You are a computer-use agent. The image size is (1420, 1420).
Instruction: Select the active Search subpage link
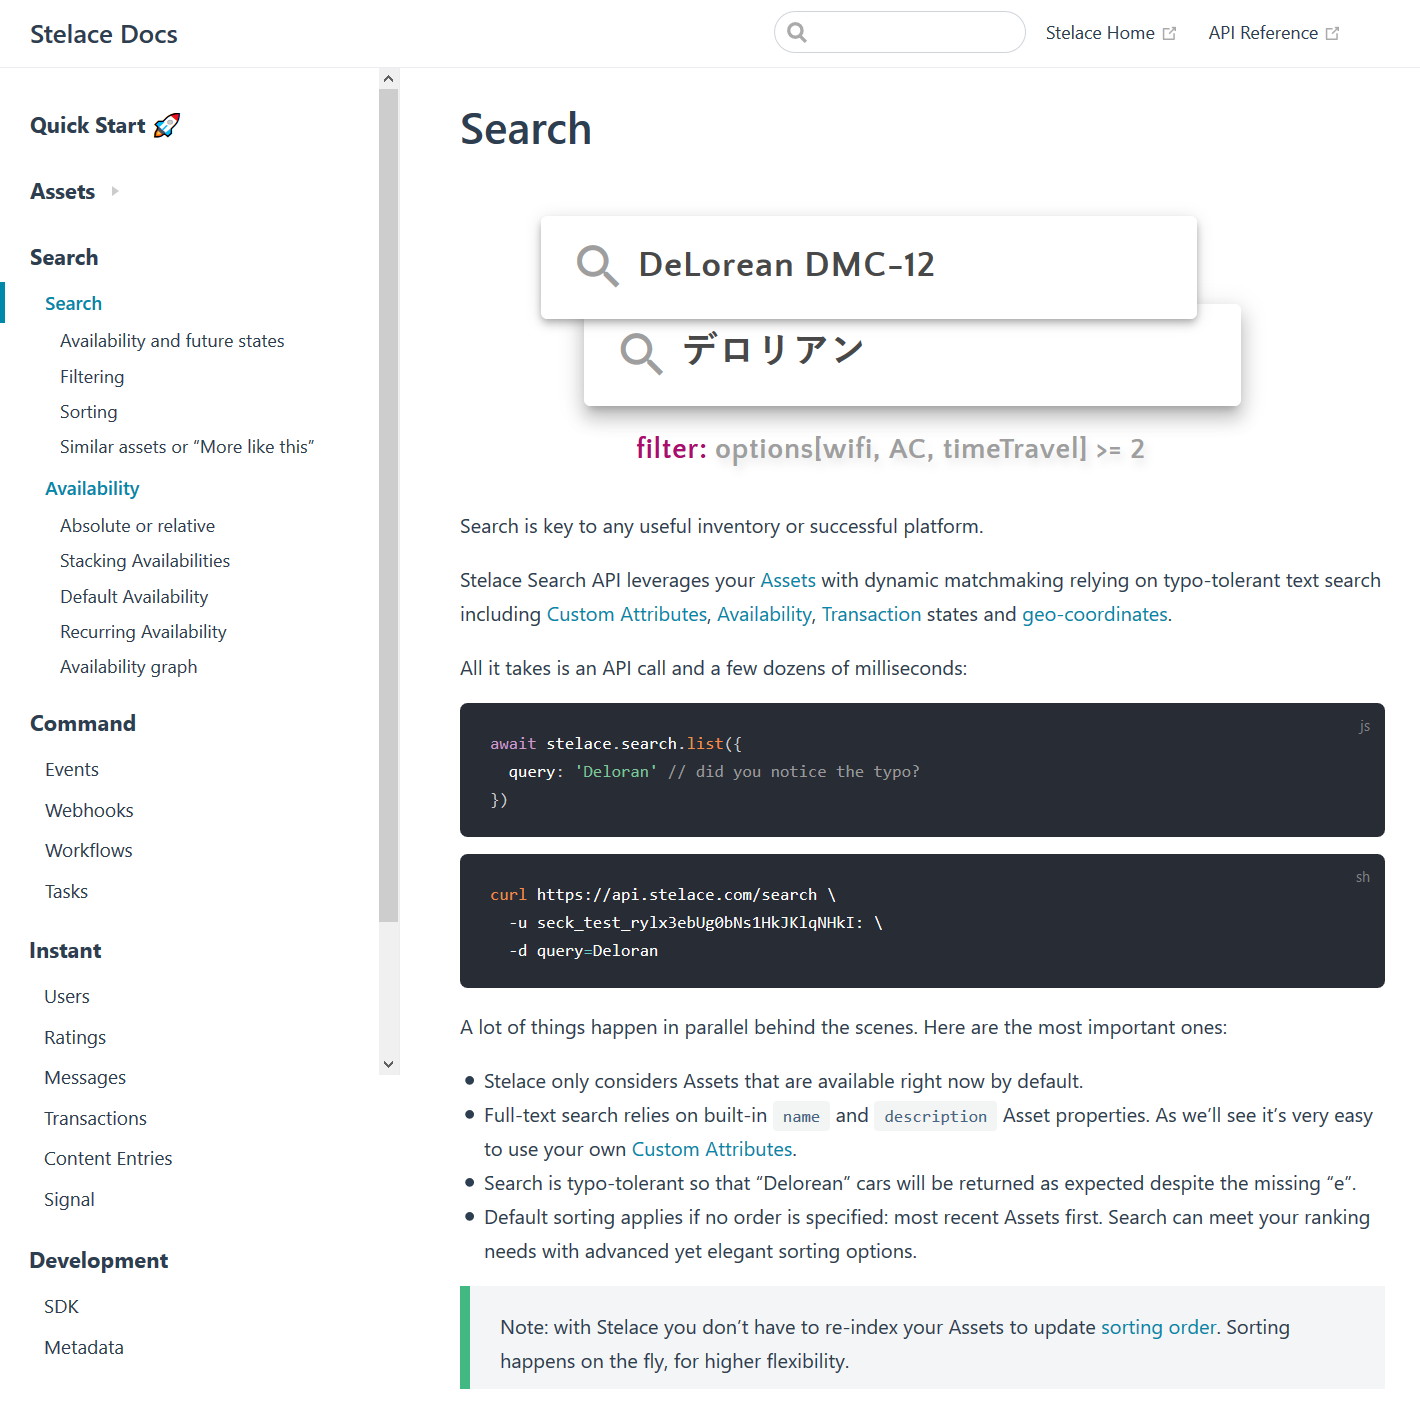[x=73, y=303]
